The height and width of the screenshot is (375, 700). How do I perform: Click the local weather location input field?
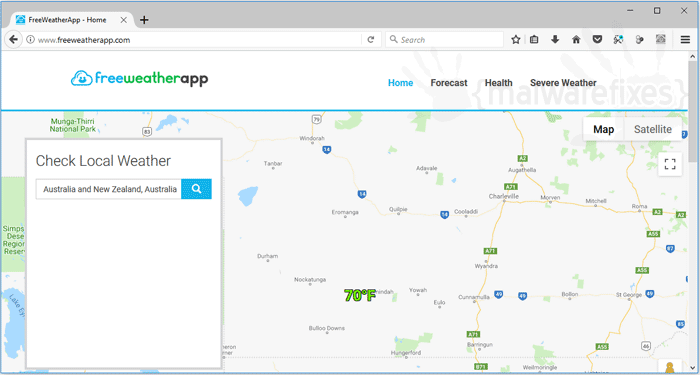coord(108,189)
